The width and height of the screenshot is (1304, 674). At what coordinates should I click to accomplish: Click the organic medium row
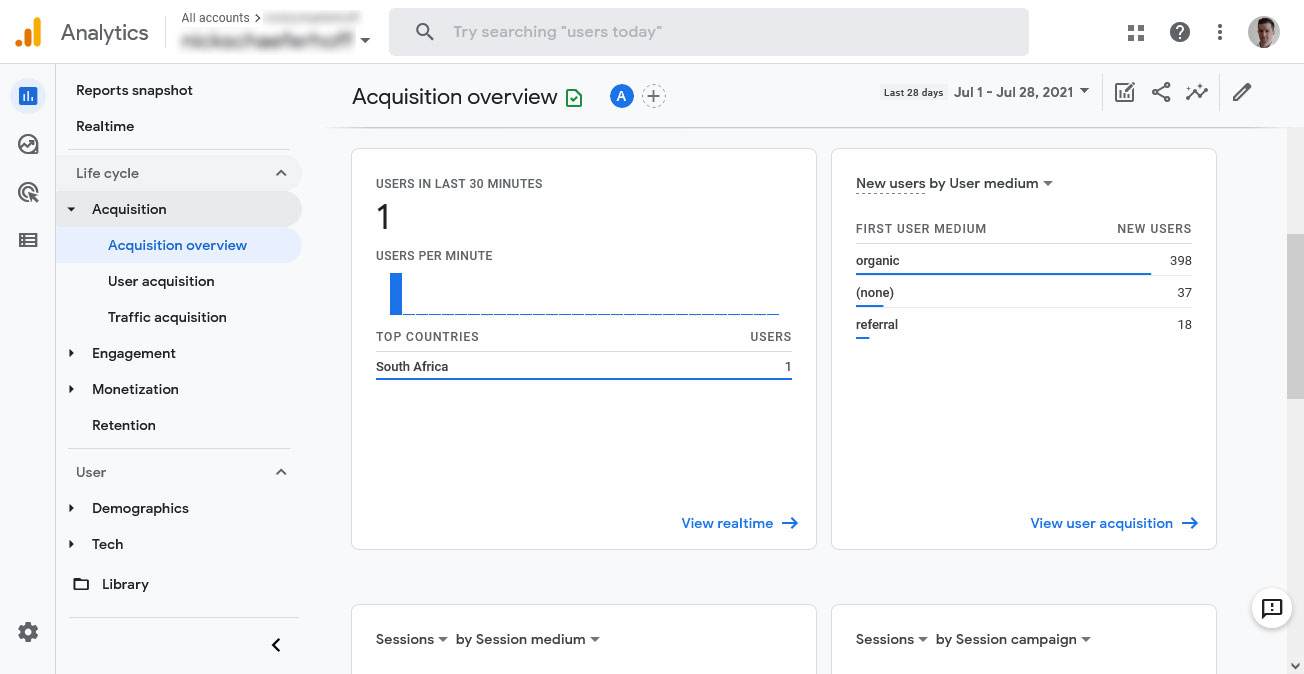[1024, 261]
